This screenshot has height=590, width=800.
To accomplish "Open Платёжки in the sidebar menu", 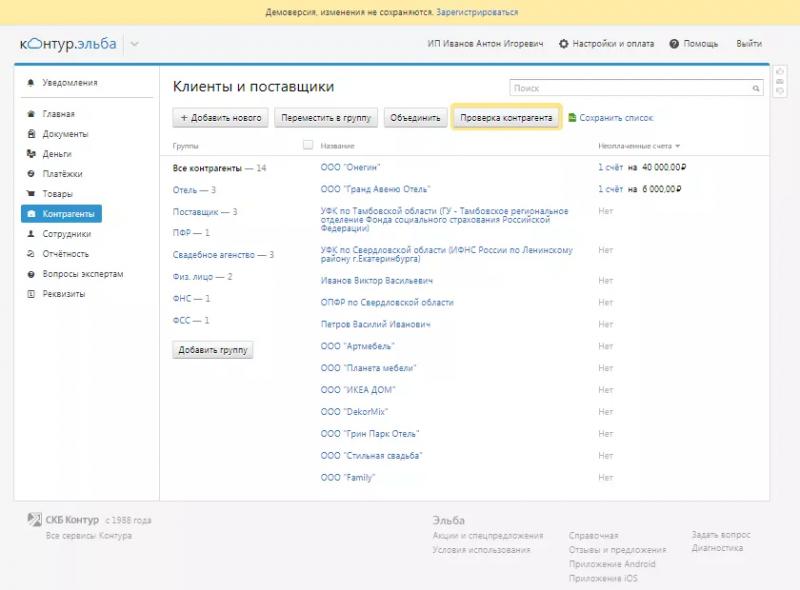I will tap(62, 174).
